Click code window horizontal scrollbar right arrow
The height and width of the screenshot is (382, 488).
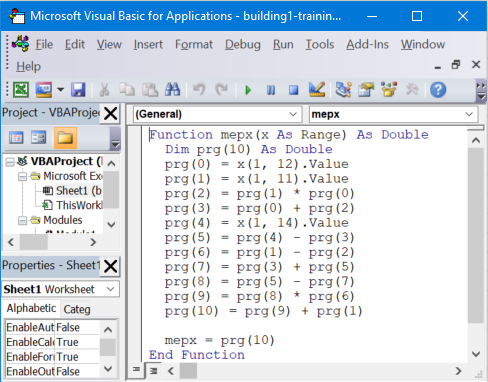(x=458, y=371)
